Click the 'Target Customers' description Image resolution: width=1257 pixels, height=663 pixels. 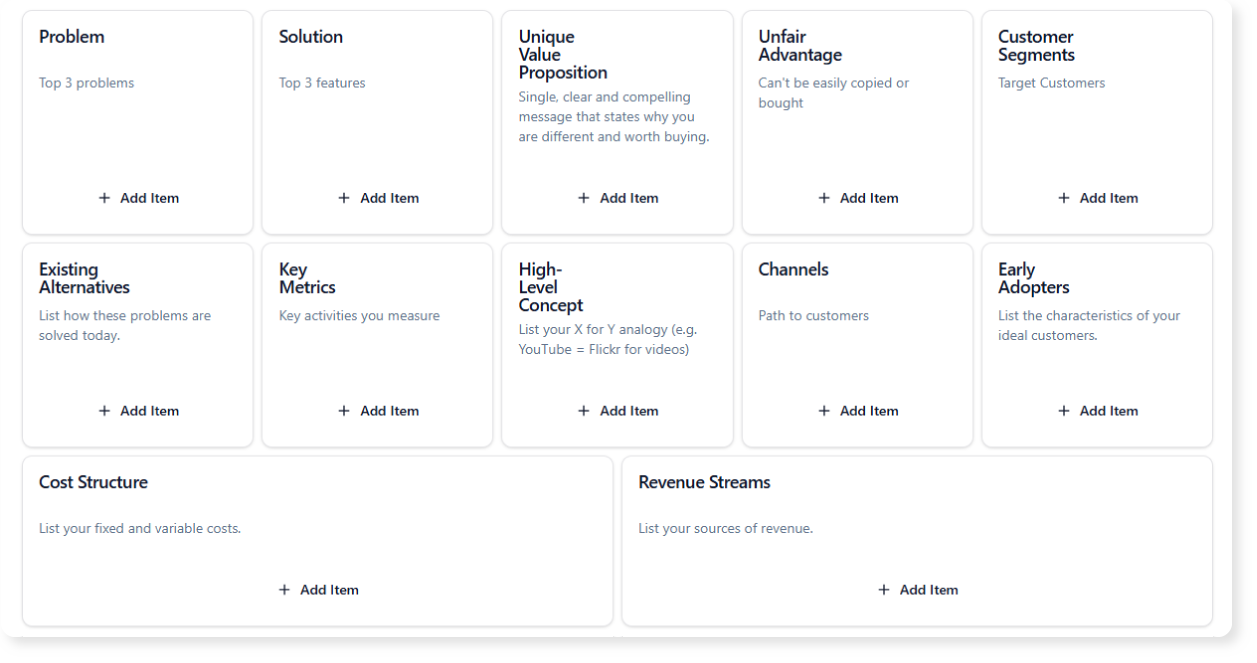1052,83
